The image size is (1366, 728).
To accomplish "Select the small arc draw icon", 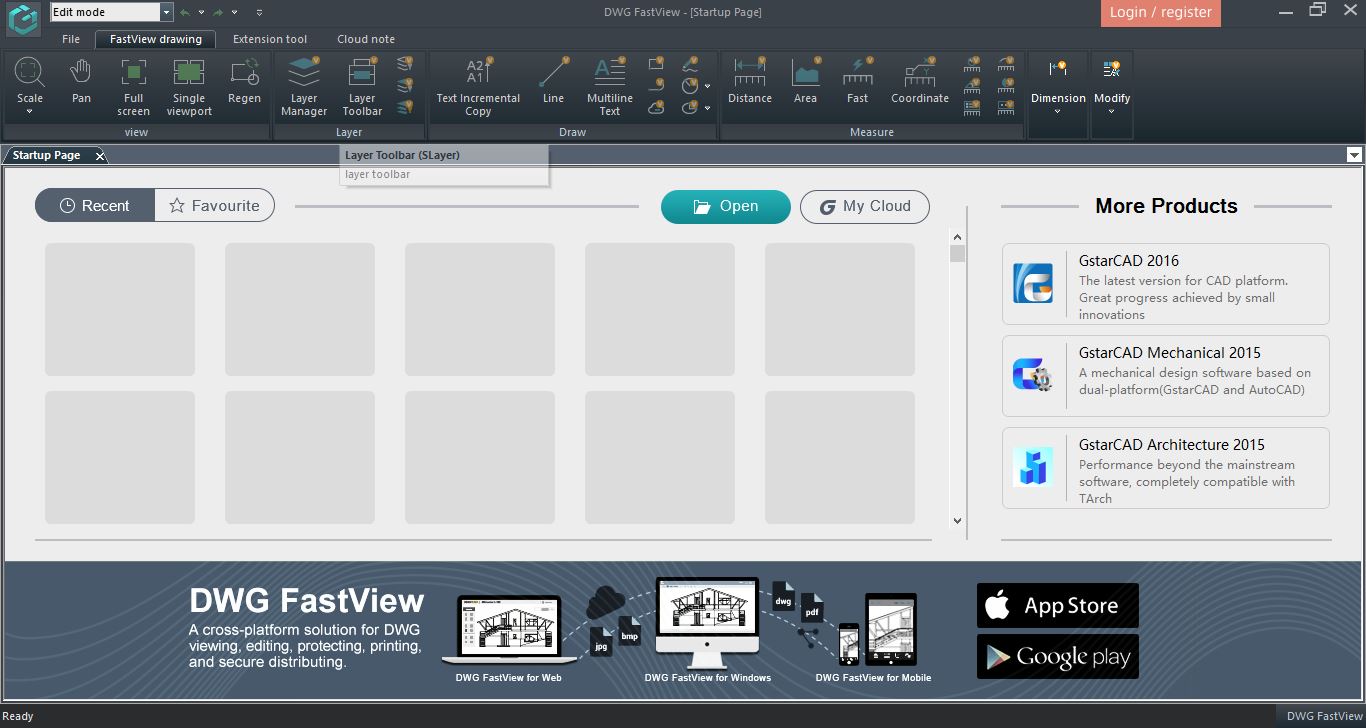I will click(656, 85).
